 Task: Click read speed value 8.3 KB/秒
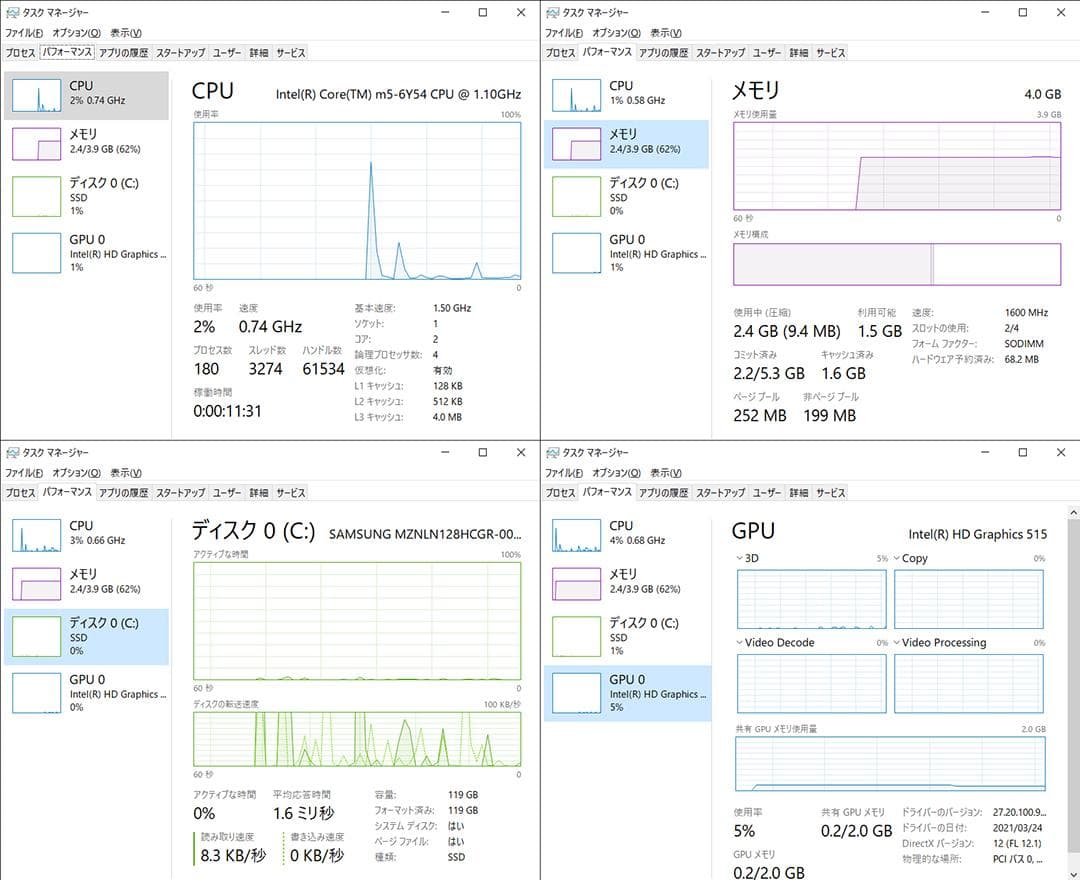pos(233,856)
